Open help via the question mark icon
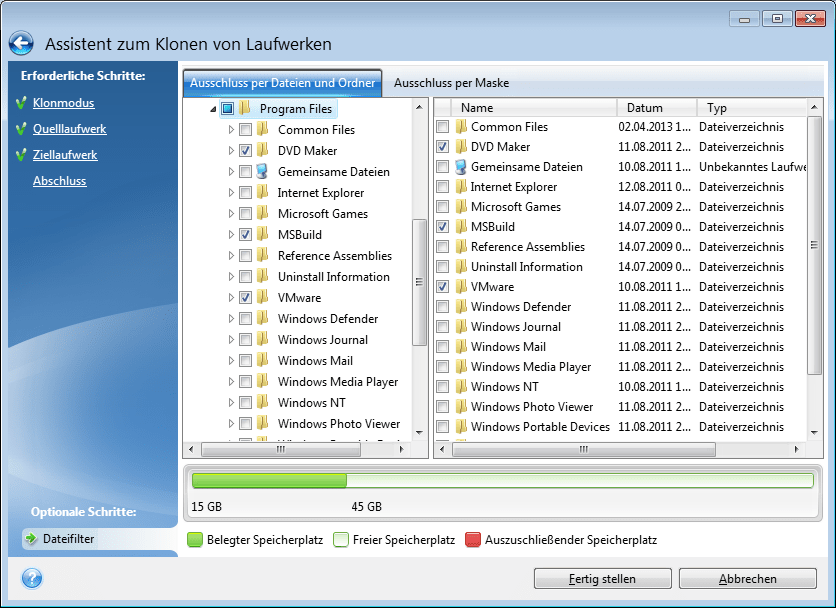 [32, 579]
